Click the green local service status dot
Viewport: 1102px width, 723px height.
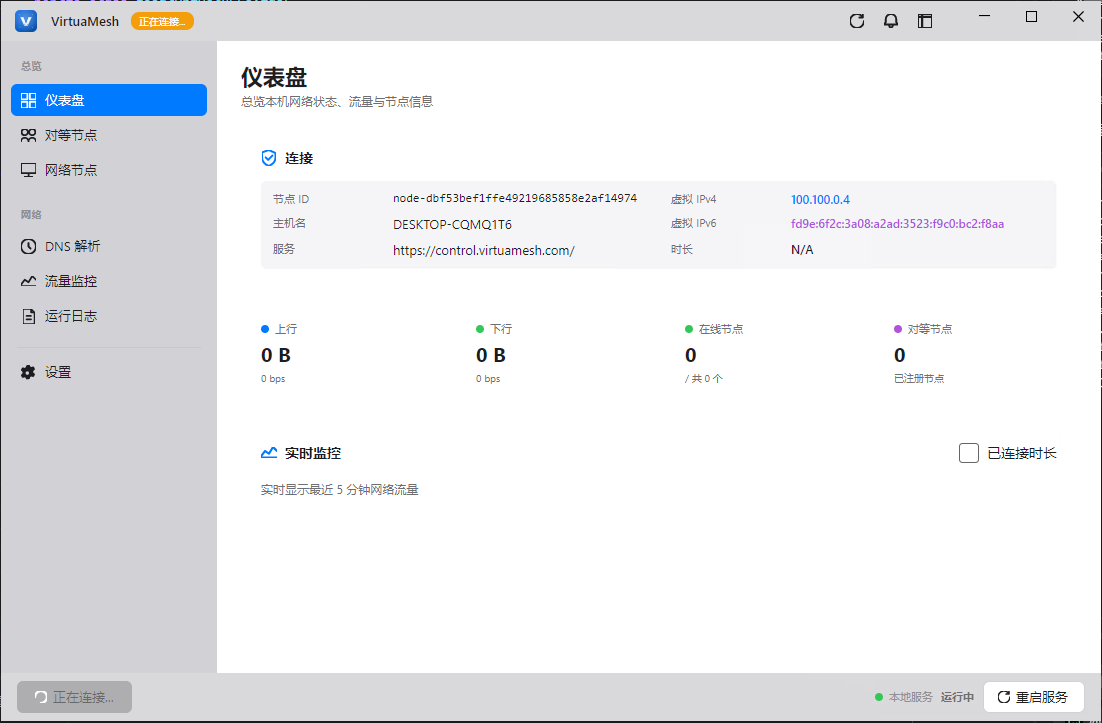[879, 697]
